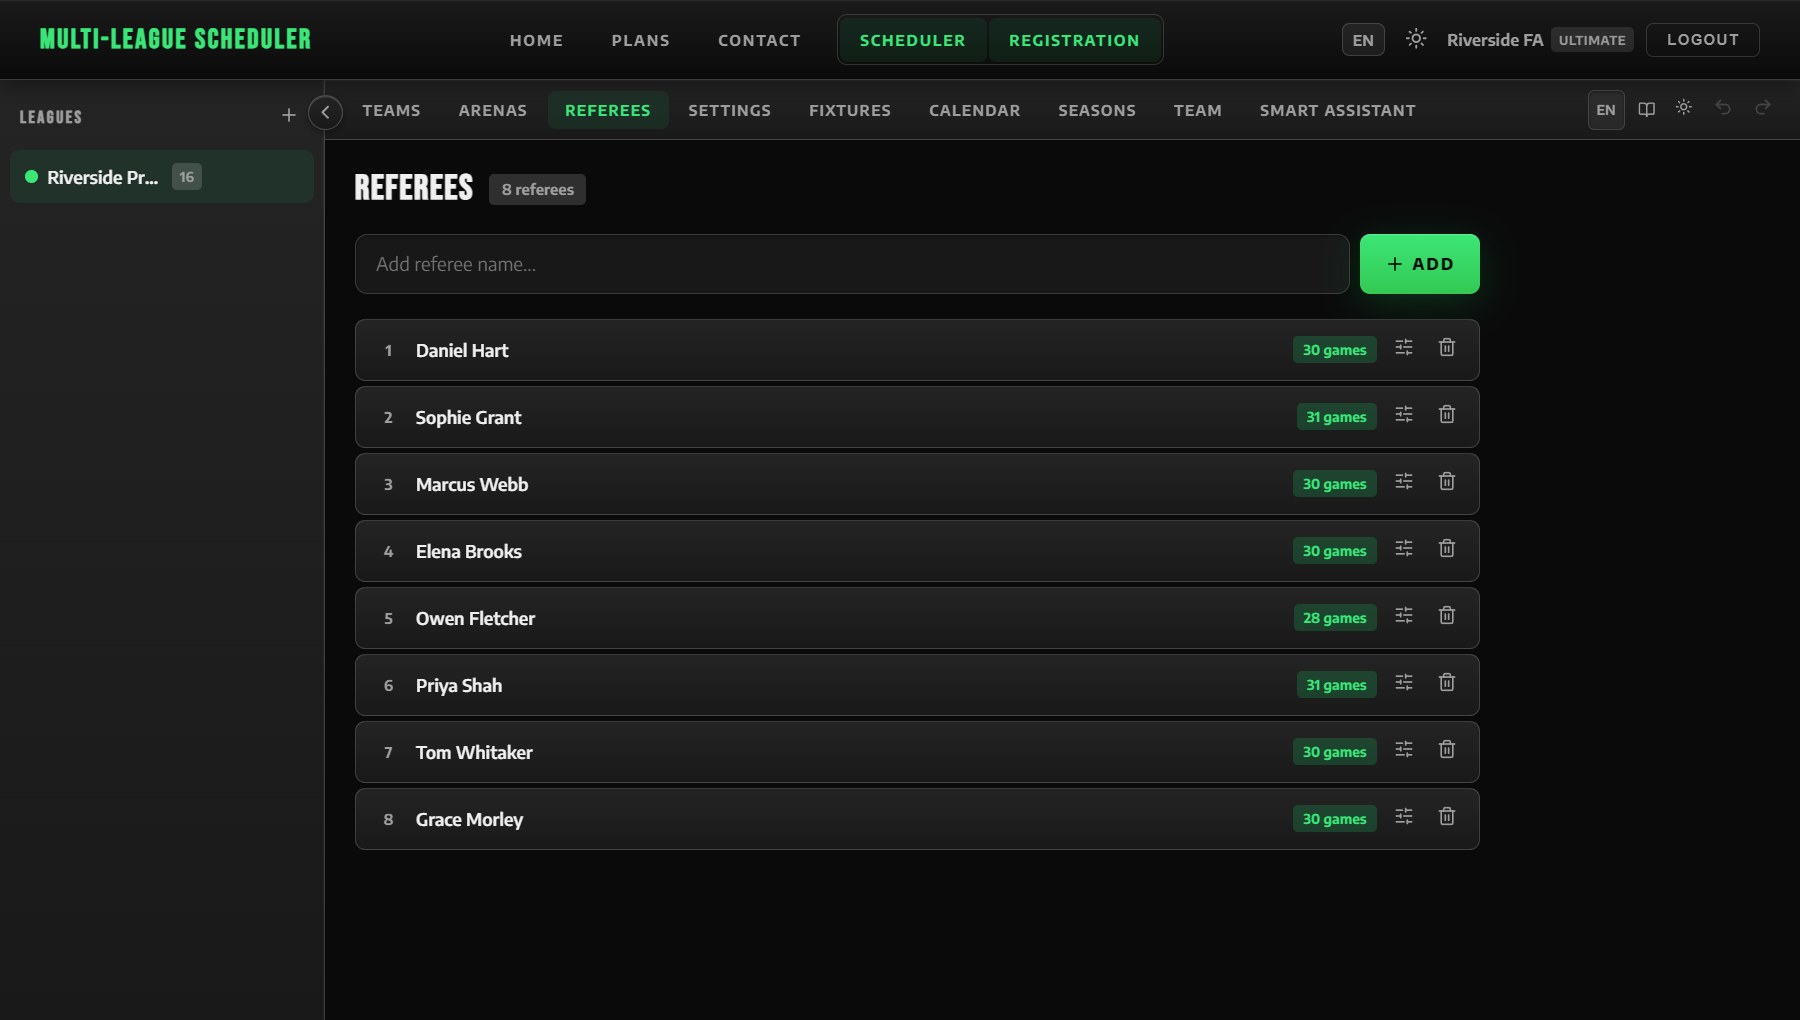The width and height of the screenshot is (1800, 1020).
Task: Select the Riverside Pr... league in the sidebar
Action: (x=162, y=177)
